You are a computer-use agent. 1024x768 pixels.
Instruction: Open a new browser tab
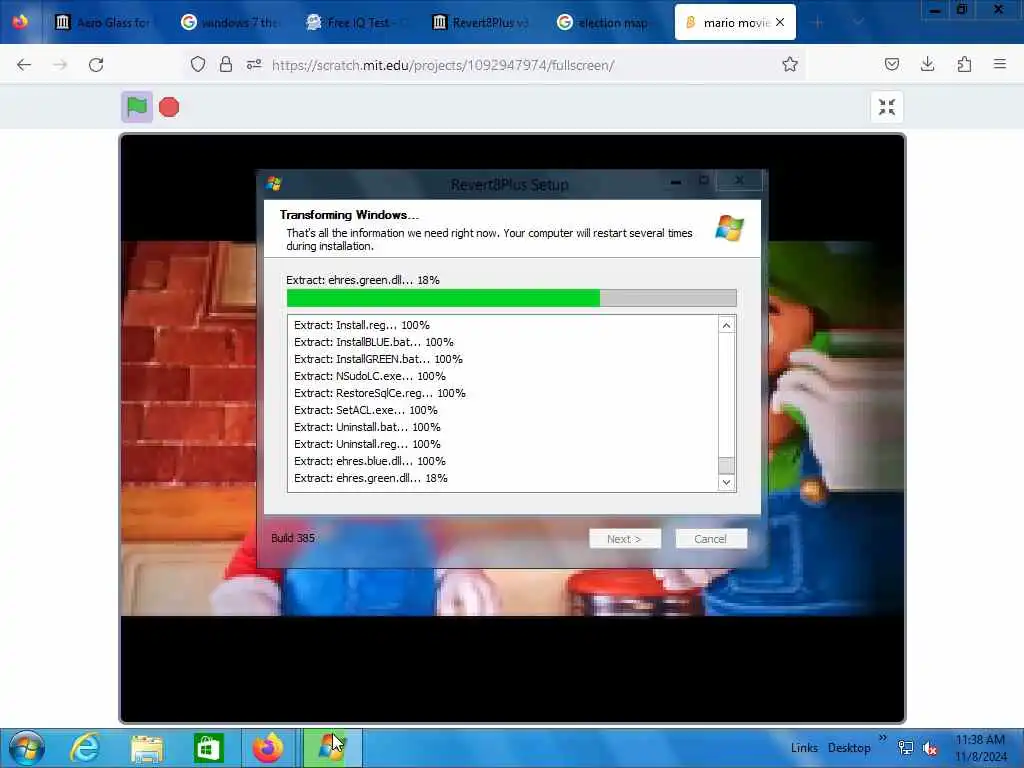point(817,23)
